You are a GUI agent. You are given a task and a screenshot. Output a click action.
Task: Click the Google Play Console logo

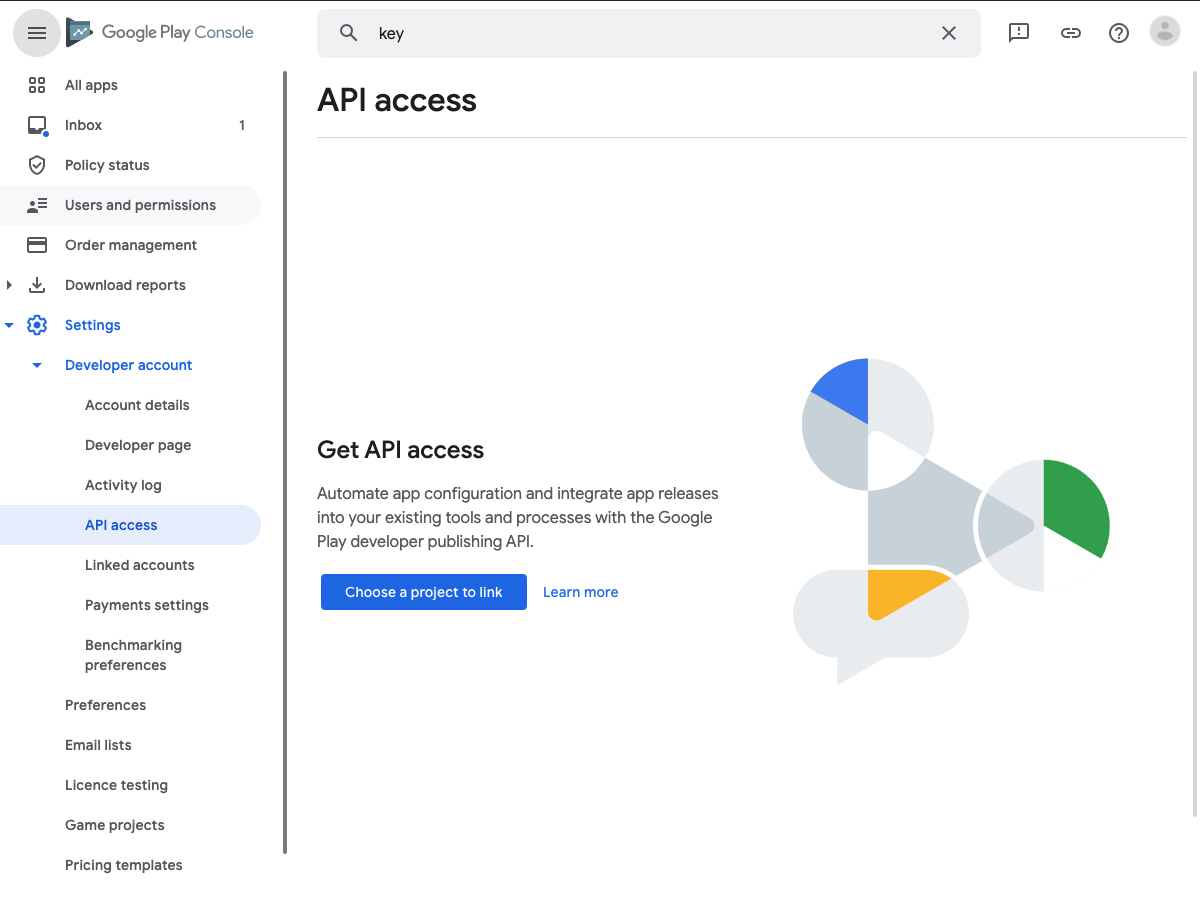pyautogui.click(x=160, y=33)
